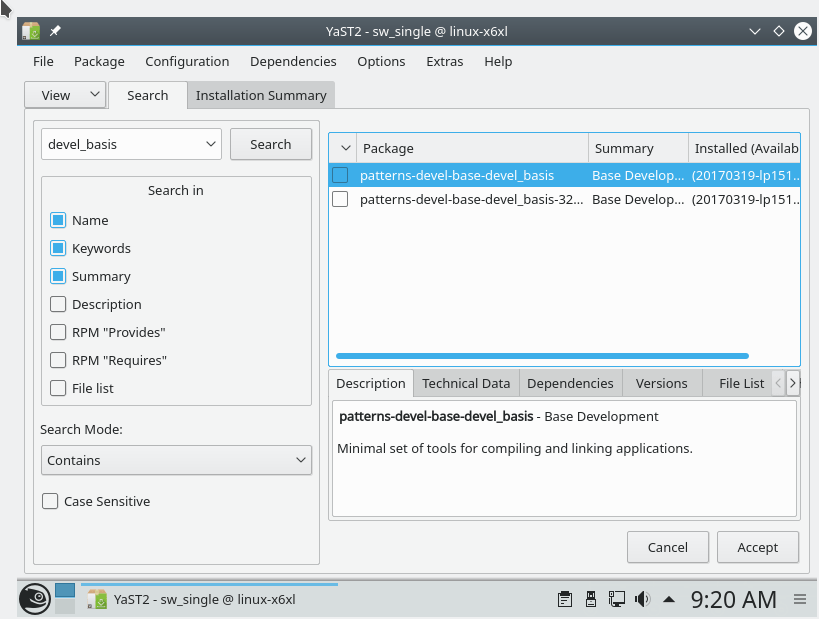Click the Cancel button
The width and height of the screenshot is (819, 619).
[x=668, y=547]
